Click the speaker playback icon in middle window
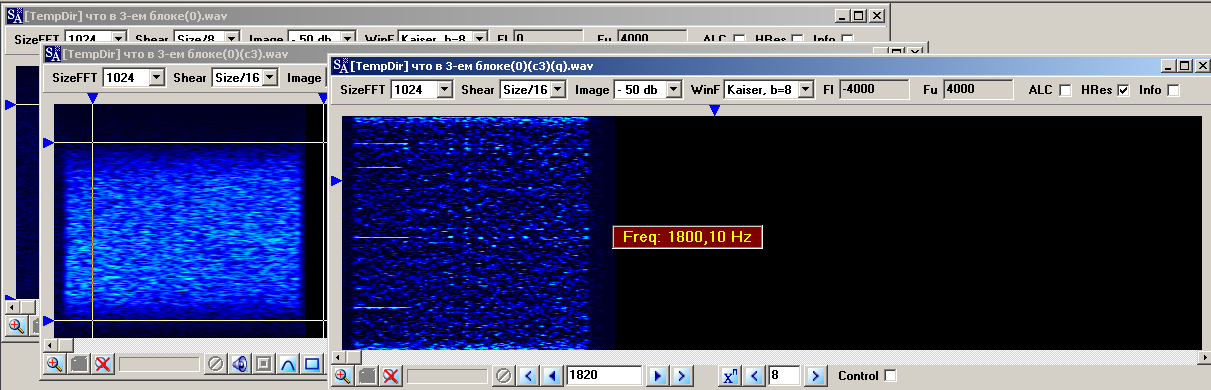The height and width of the screenshot is (390, 1211). (x=239, y=363)
